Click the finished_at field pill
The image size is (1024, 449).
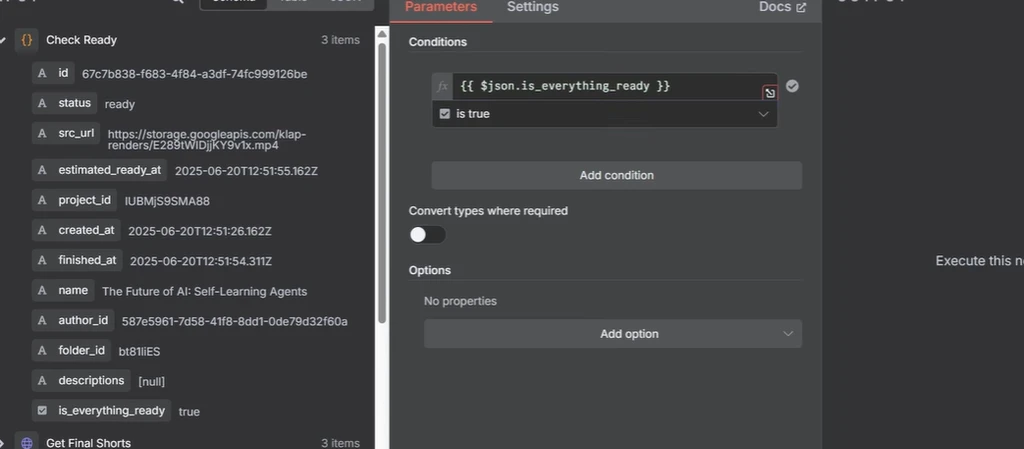[x=77, y=260]
